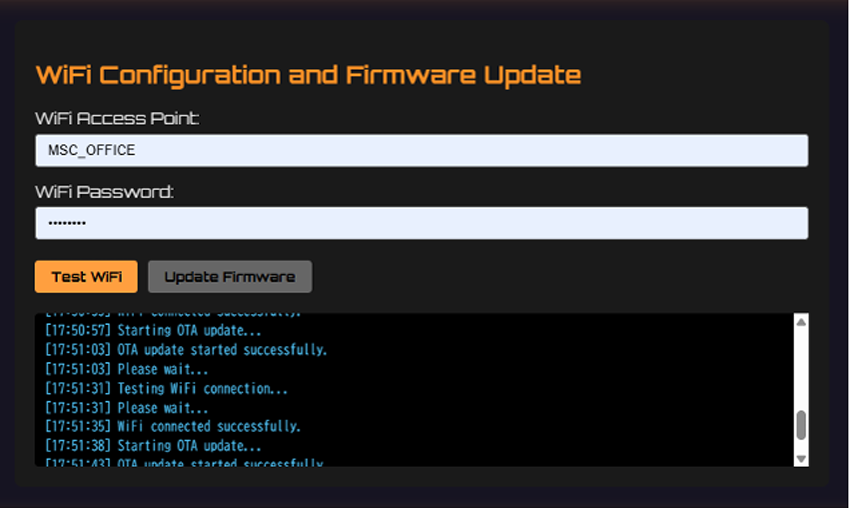Click the empty scrollbar track above the thumb
The image size is (850, 508).
point(800,370)
